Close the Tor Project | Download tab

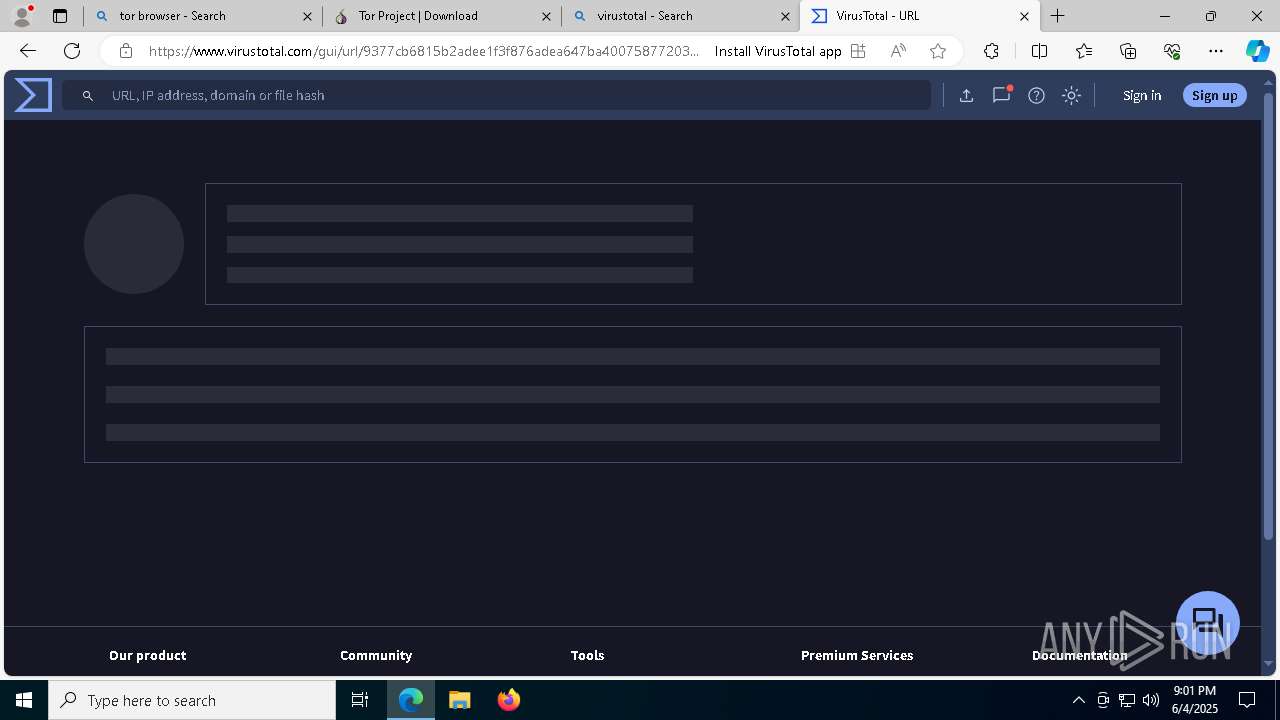(x=546, y=16)
